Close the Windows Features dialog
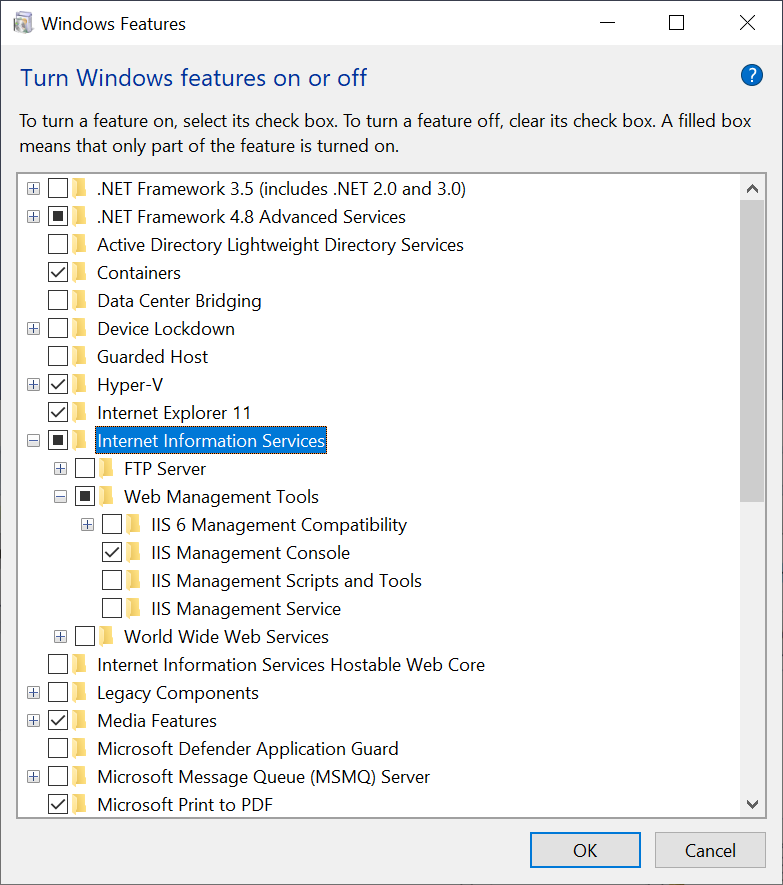Image resolution: width=783 pixels, height=885 pixels. 747,23
